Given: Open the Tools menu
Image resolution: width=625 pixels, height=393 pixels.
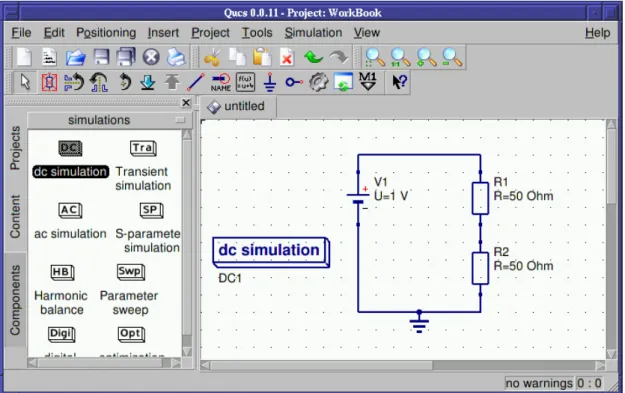Looking at the screenshot, I should click(257, 33).
